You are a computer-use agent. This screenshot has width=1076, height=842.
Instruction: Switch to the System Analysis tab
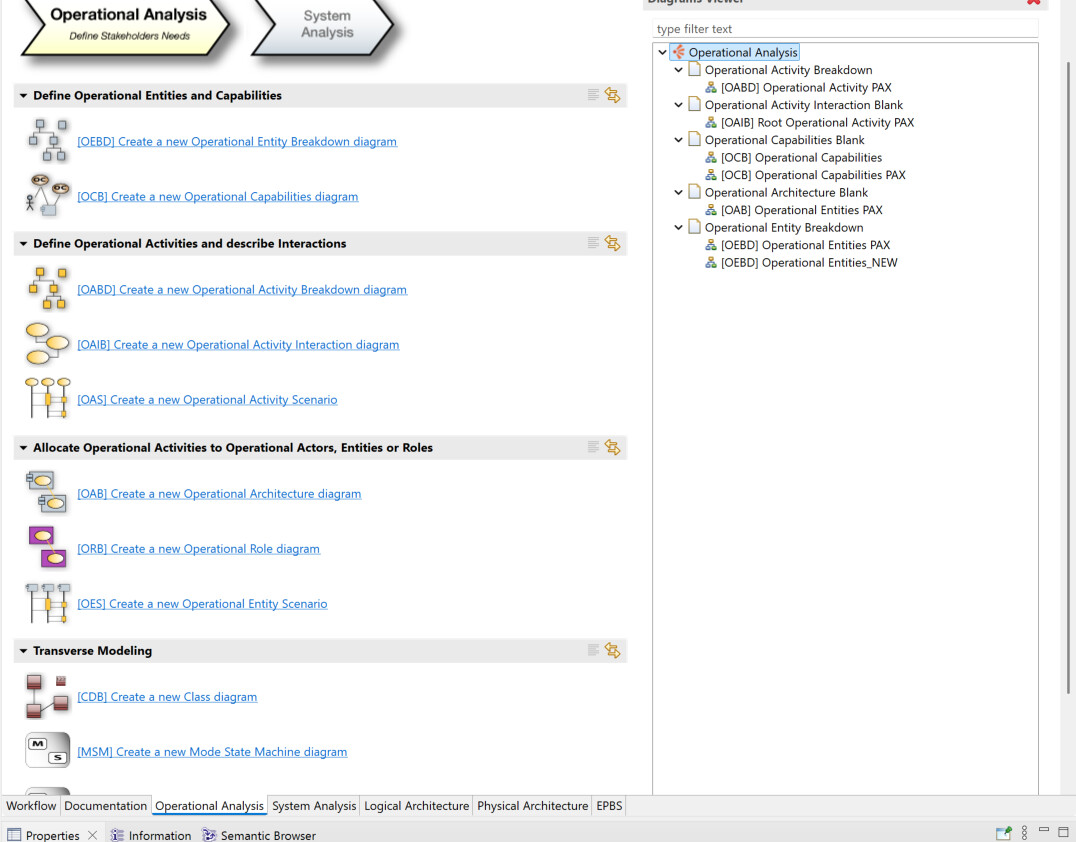coord(313,806)
